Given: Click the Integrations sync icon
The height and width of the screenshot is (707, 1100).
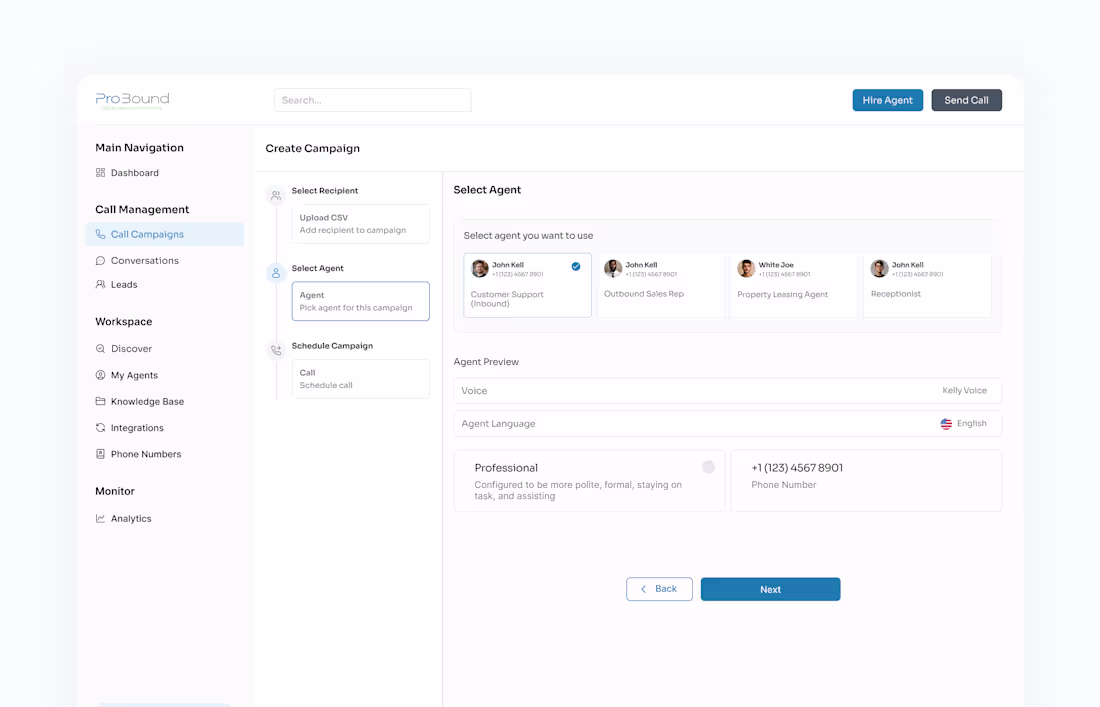Looking at the screenshot, I should tap(100, 427).
